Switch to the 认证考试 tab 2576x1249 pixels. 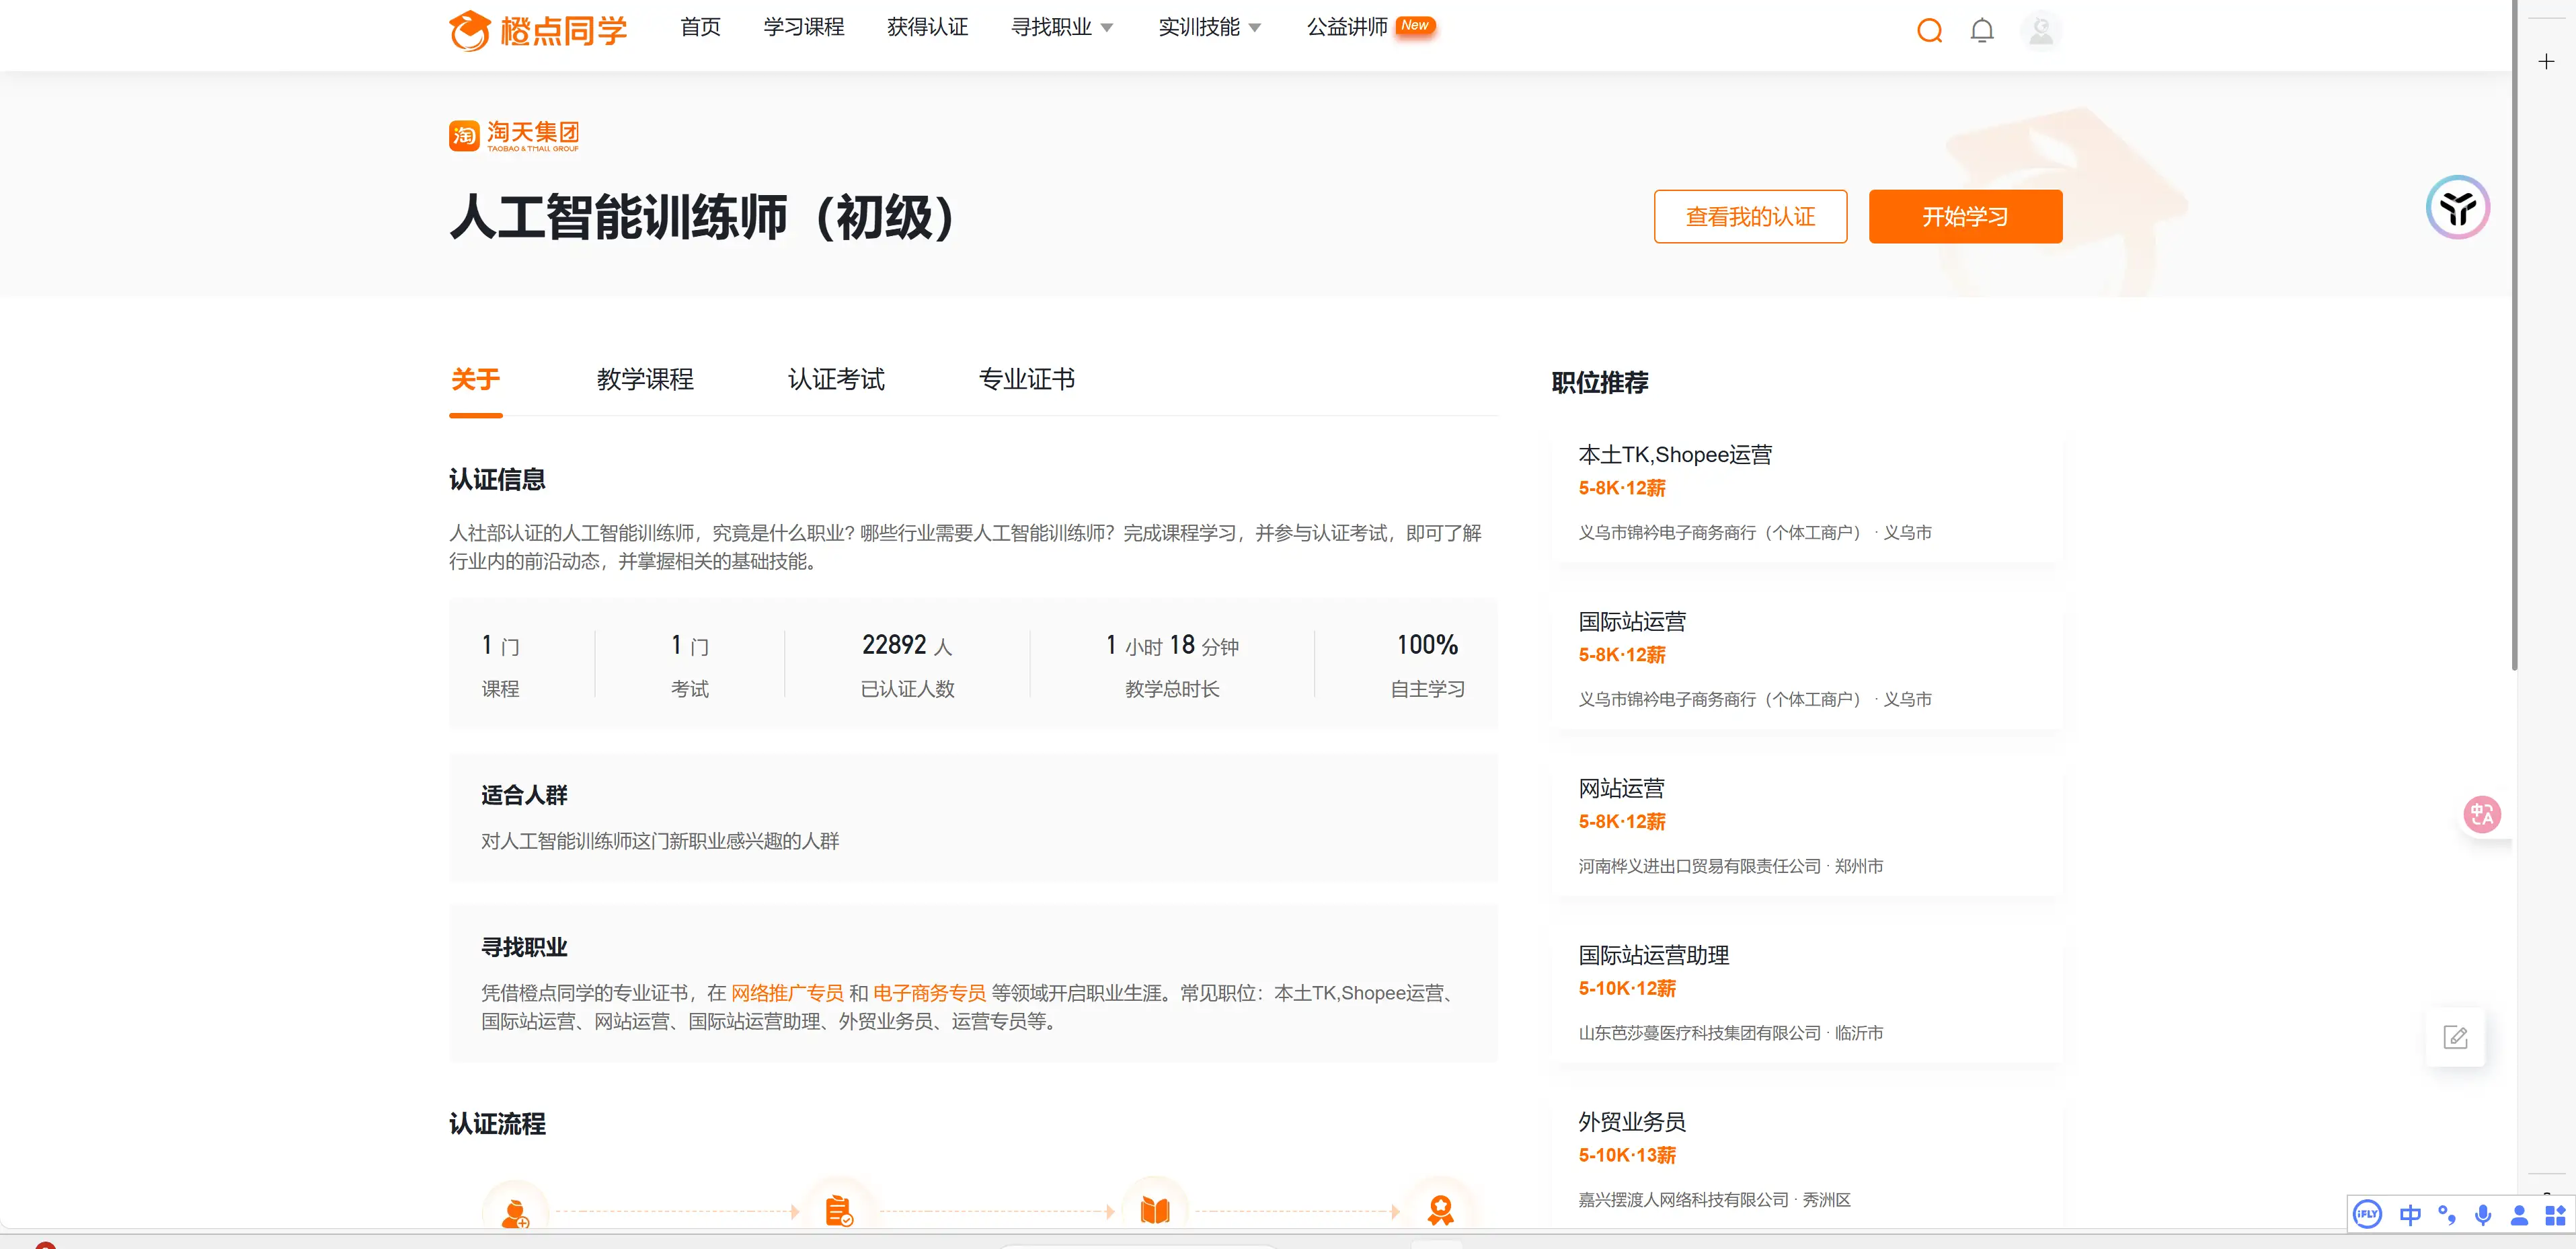pyautogui.click(x=836, y=379)
